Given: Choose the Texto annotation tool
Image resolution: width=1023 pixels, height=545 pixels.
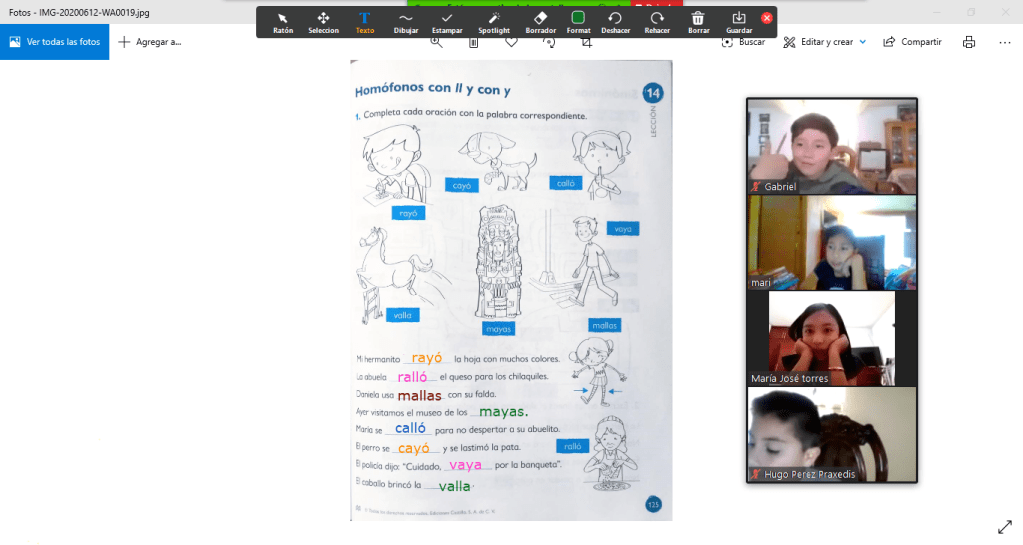Looking at the screenshot, I should coord(365,22).
